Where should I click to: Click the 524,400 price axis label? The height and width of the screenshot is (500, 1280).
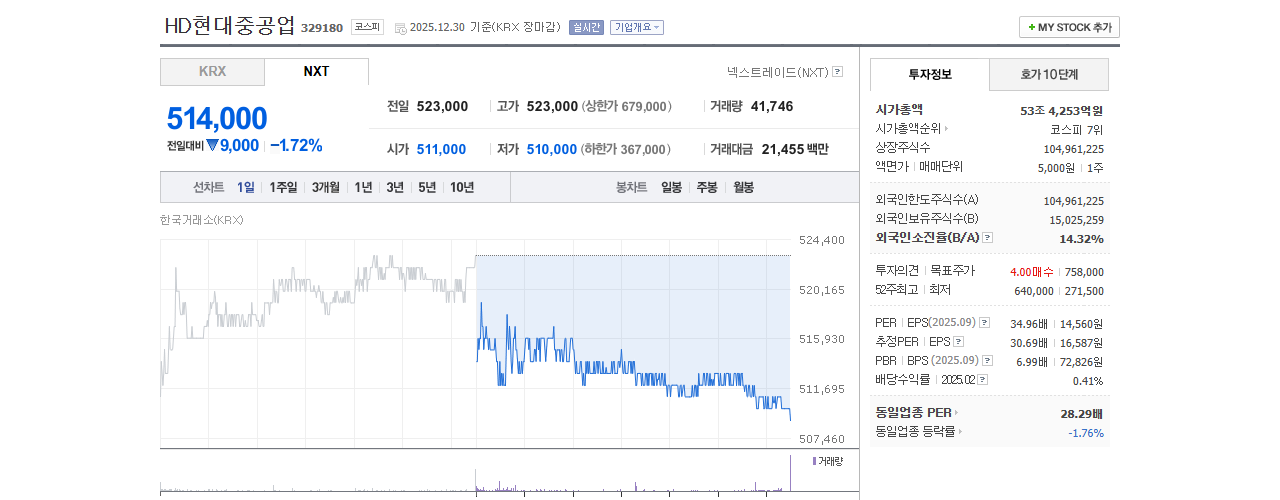[x=822, y=240]
